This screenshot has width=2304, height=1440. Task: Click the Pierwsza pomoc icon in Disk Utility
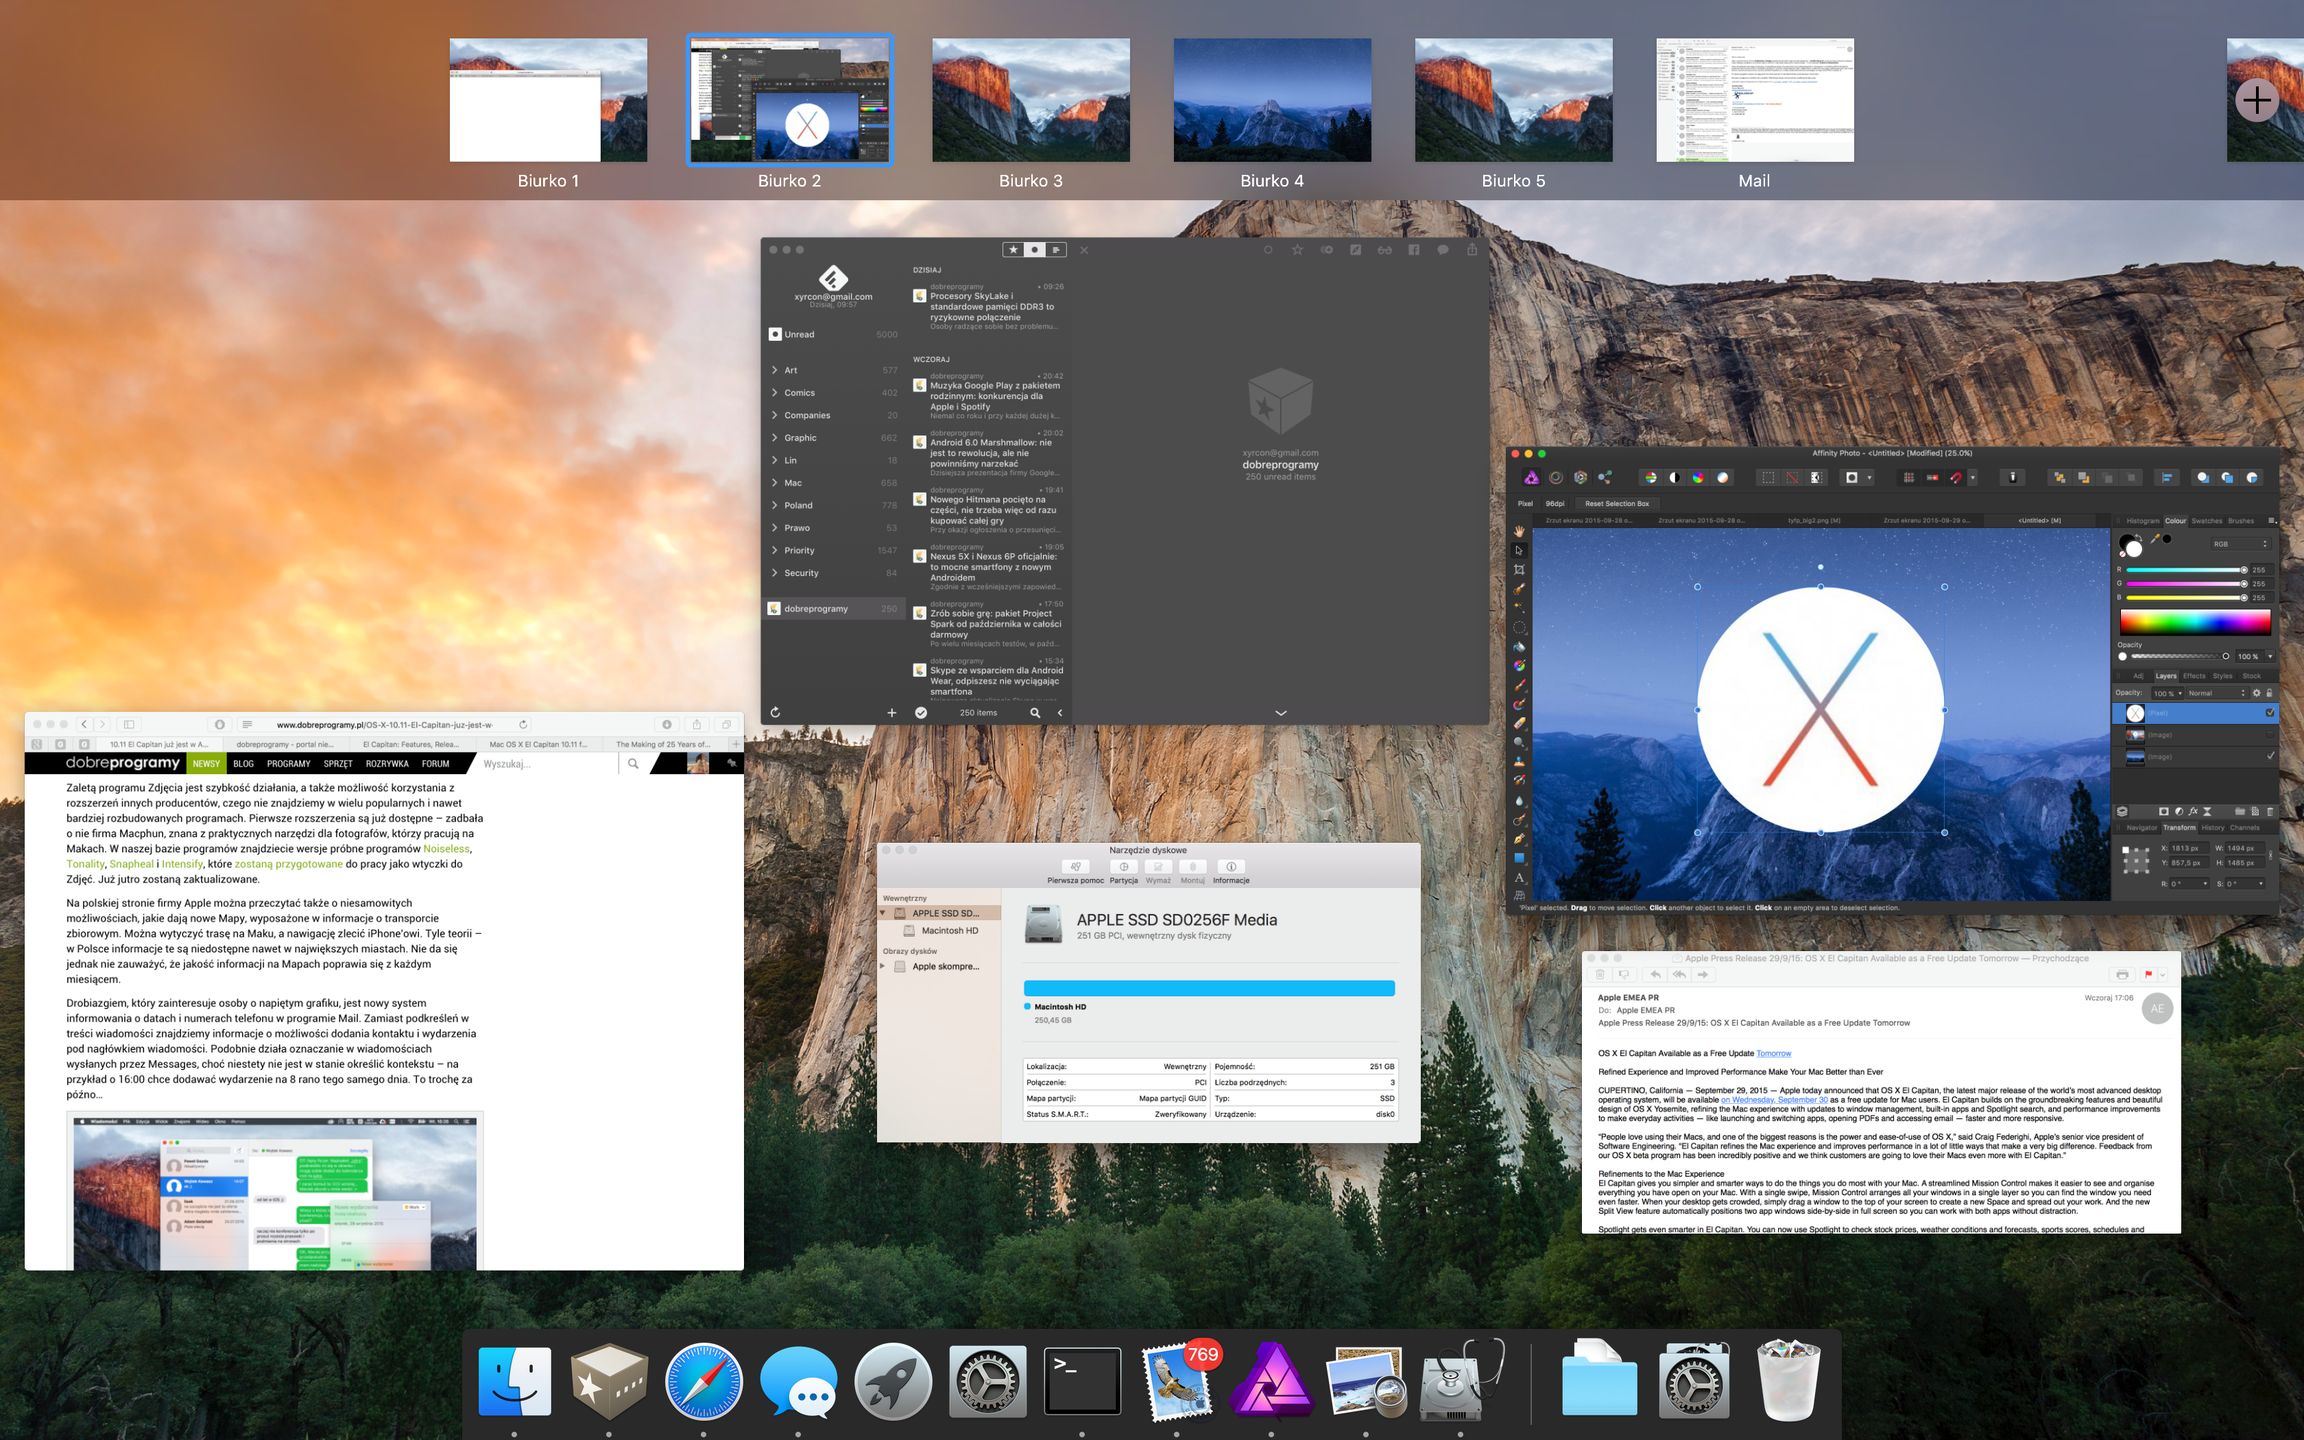(1075, 867)
